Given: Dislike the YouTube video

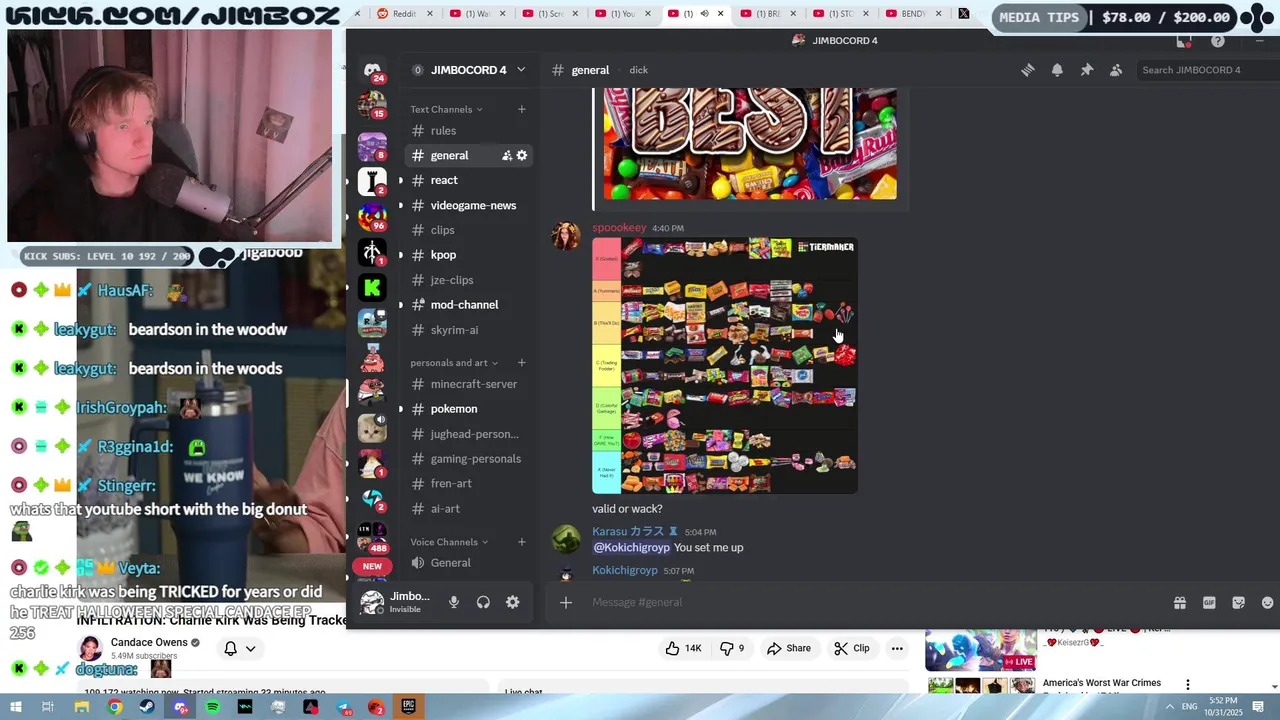Looking at the screenshot, I should click(732, 648).
